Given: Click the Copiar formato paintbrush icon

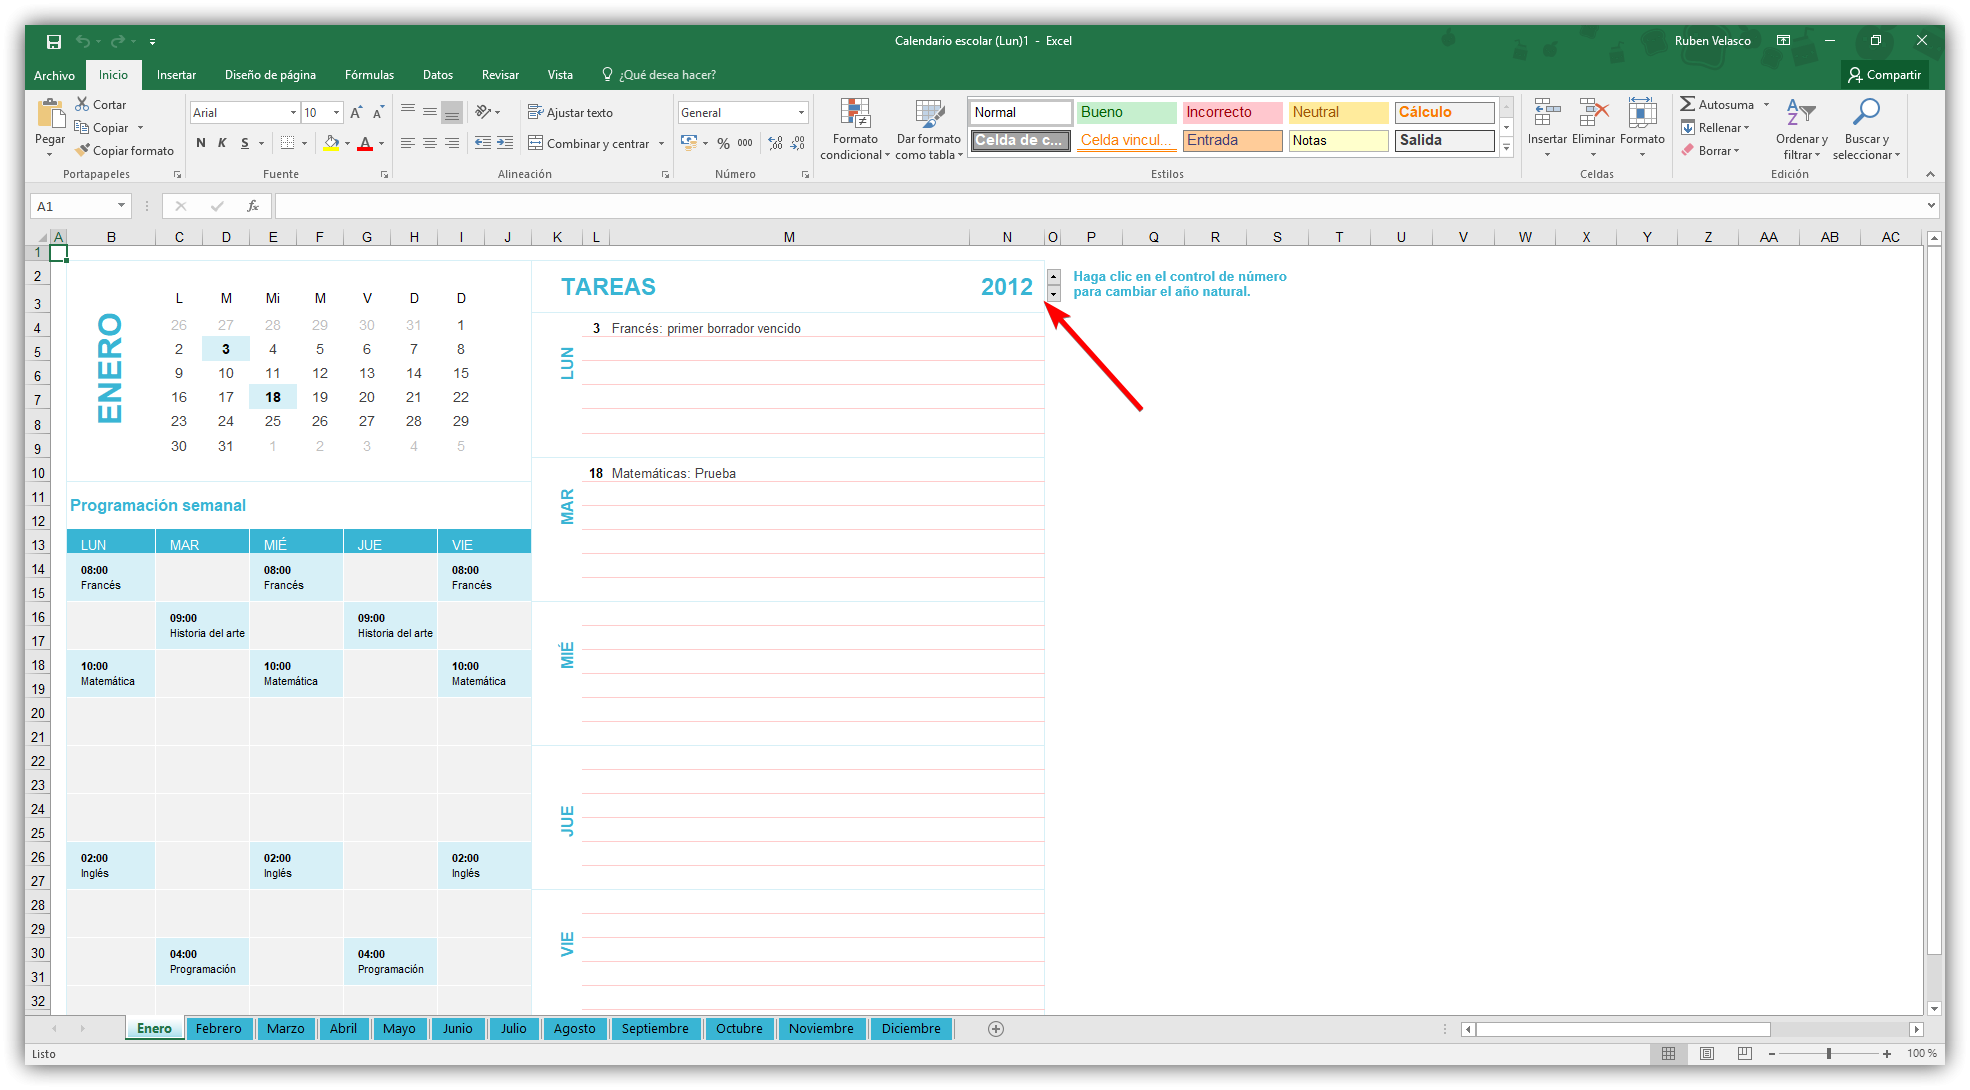Looking at the screenshot, I should (x=83, y=150).
